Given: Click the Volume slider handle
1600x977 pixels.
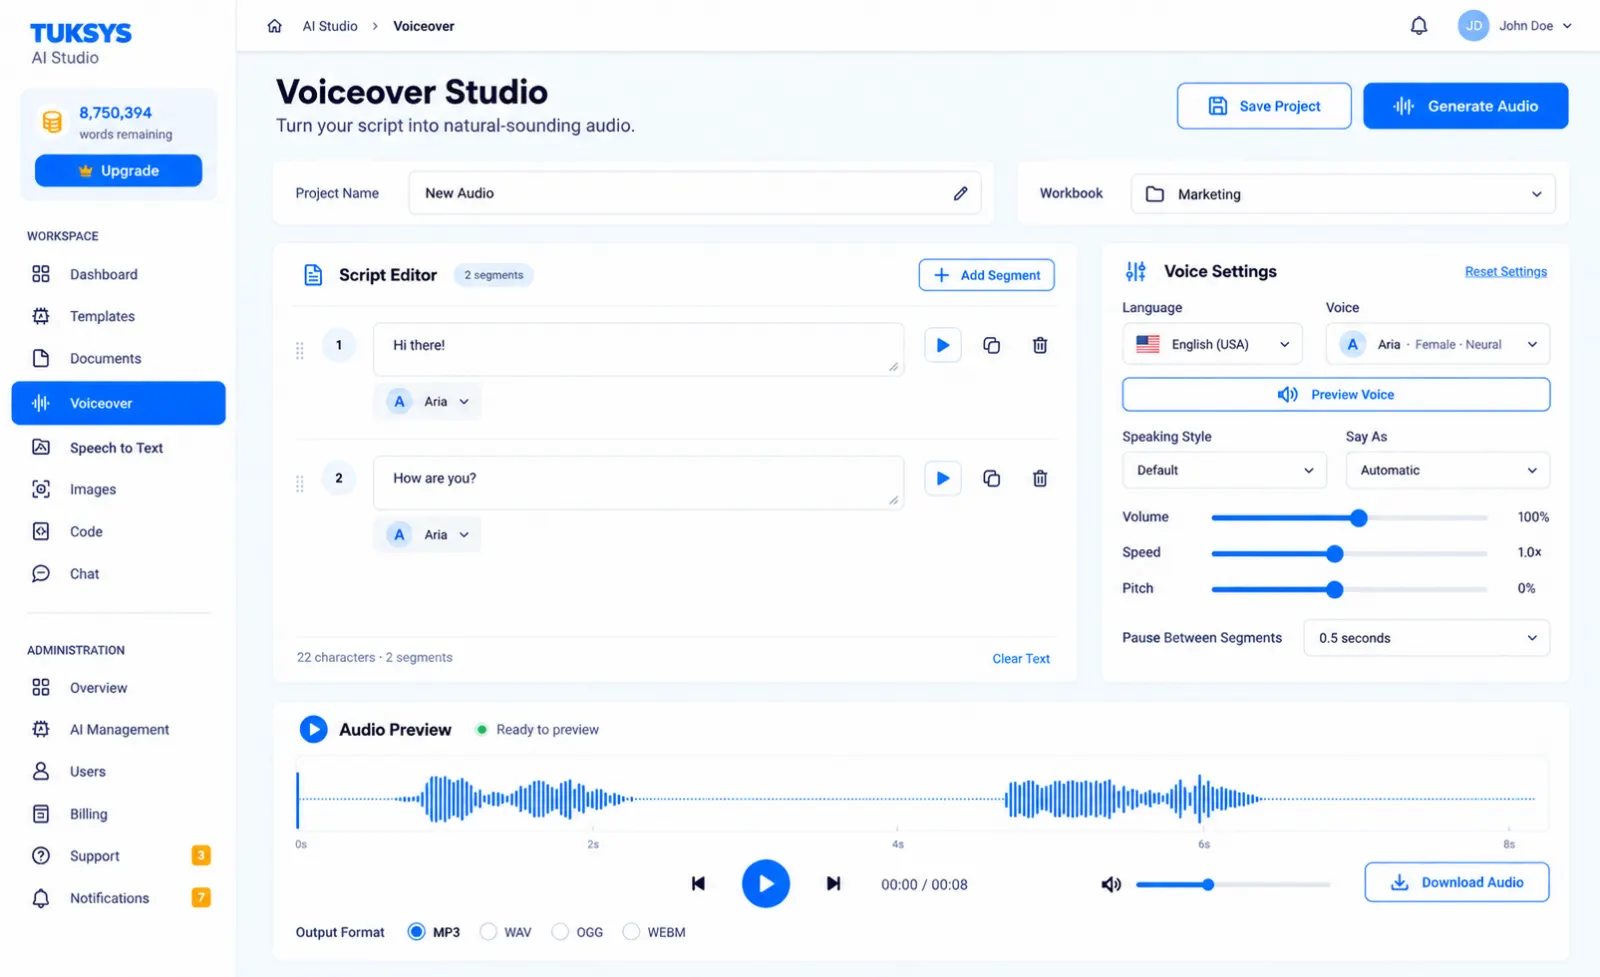Looking at the screenshot, I should pos(1358,517).
